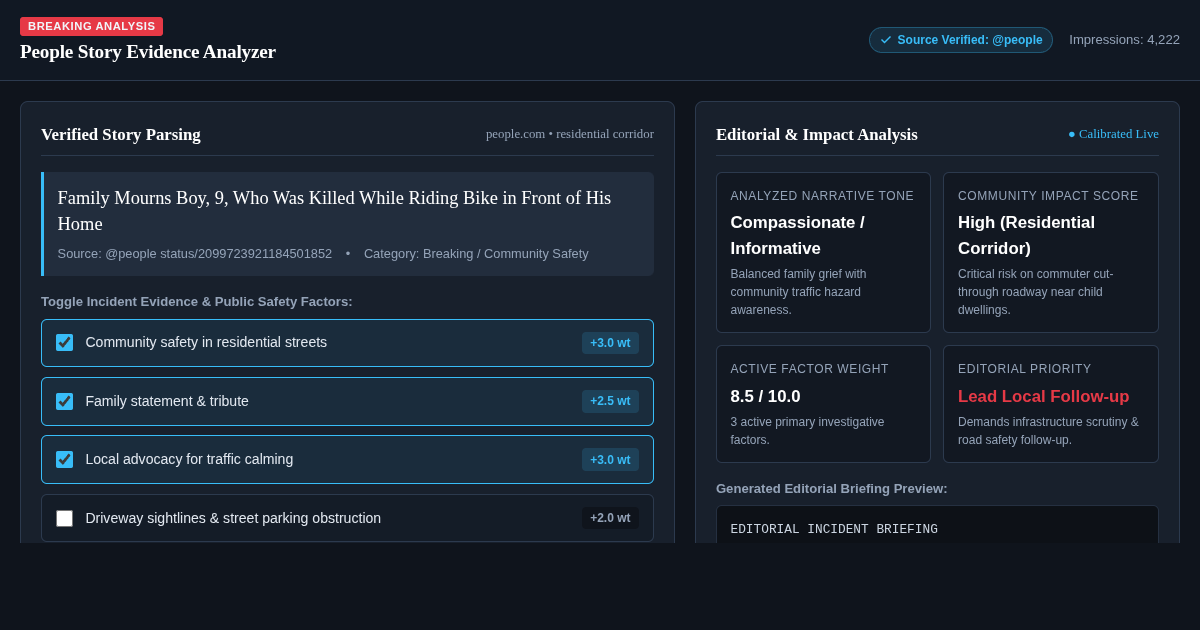
Task: Open the Community Impact Score card
Action: tap(1051, 252)
